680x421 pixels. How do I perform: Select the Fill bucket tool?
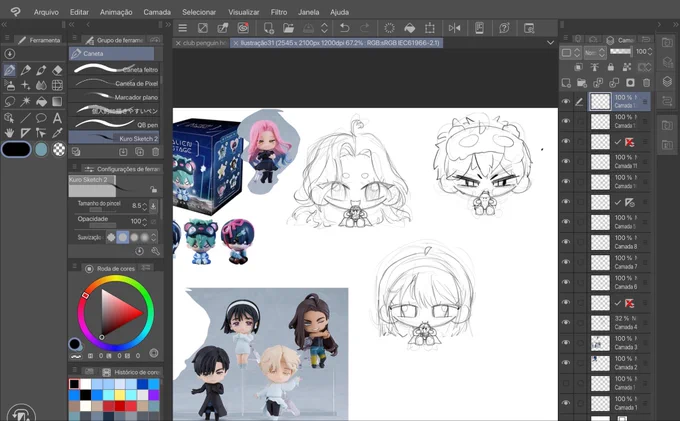(41, 101)
